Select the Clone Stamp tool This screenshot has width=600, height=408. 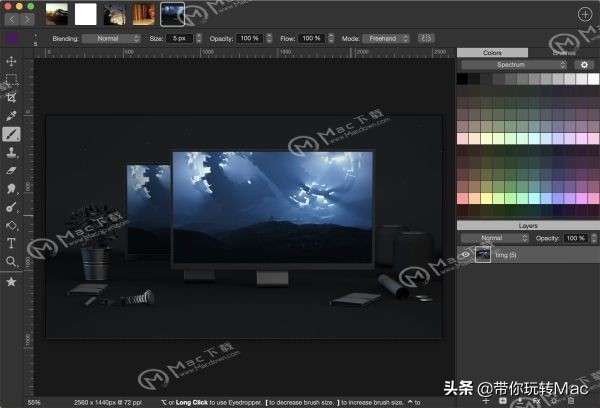11,152
